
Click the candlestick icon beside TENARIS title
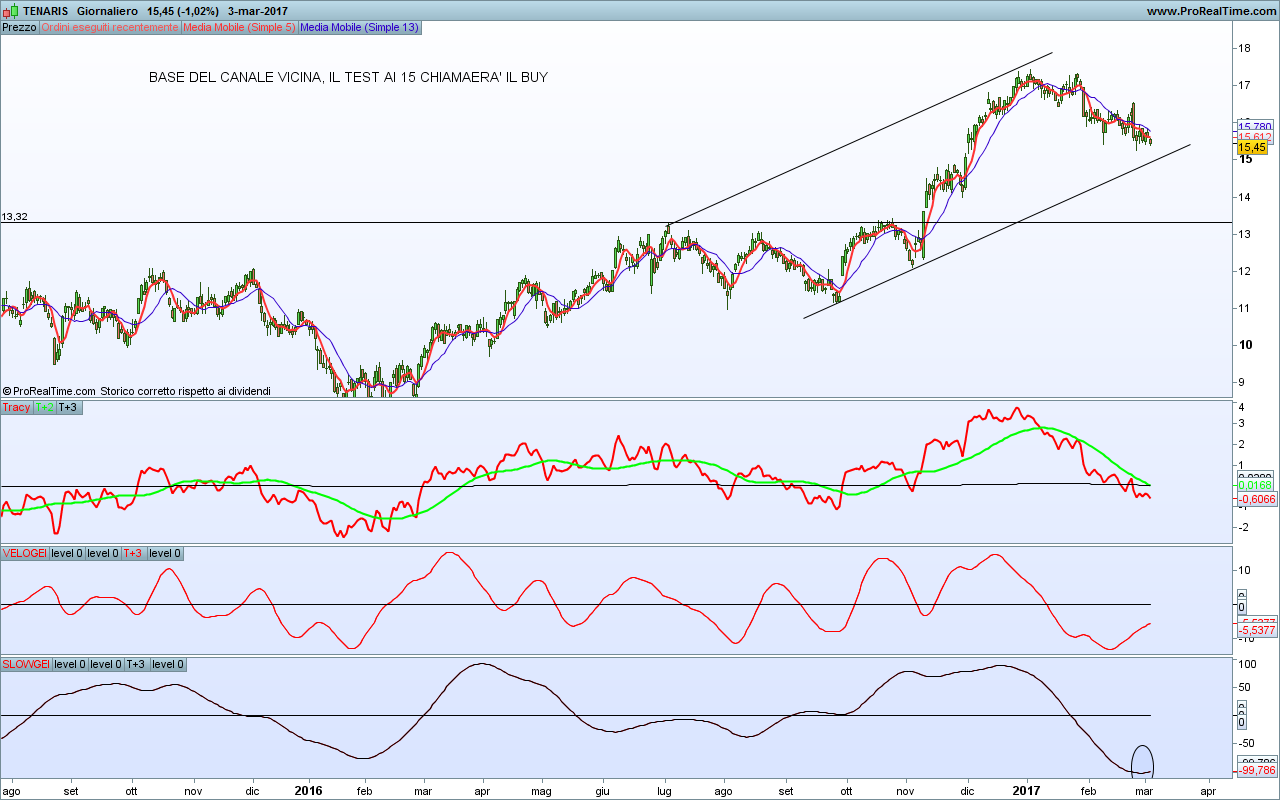tap(8, 10)
